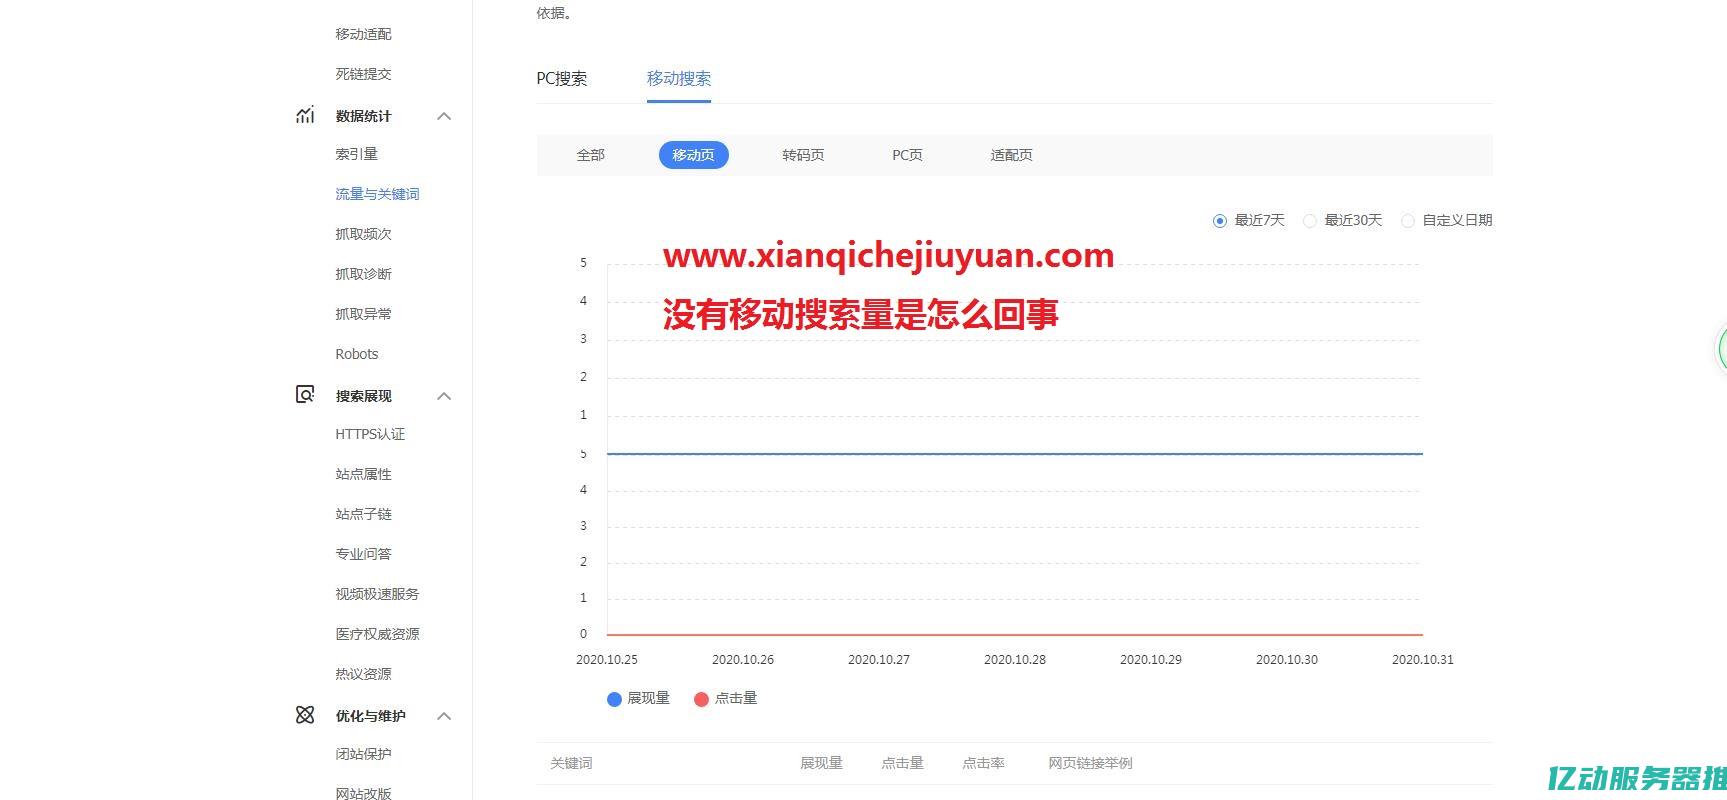The width and height of the screenshot is (1727, 800).
Task: Open 移动适配 in the sidebar
Action: [363, 34]
